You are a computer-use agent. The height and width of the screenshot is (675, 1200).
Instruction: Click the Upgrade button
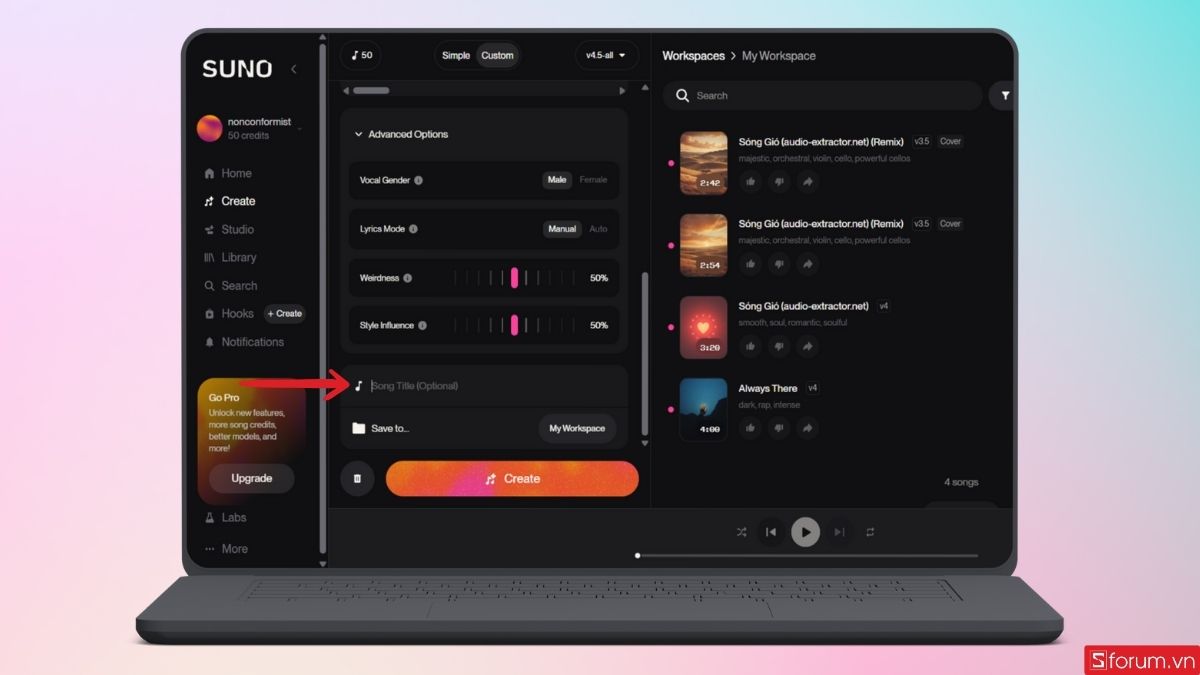coord(252,478)
